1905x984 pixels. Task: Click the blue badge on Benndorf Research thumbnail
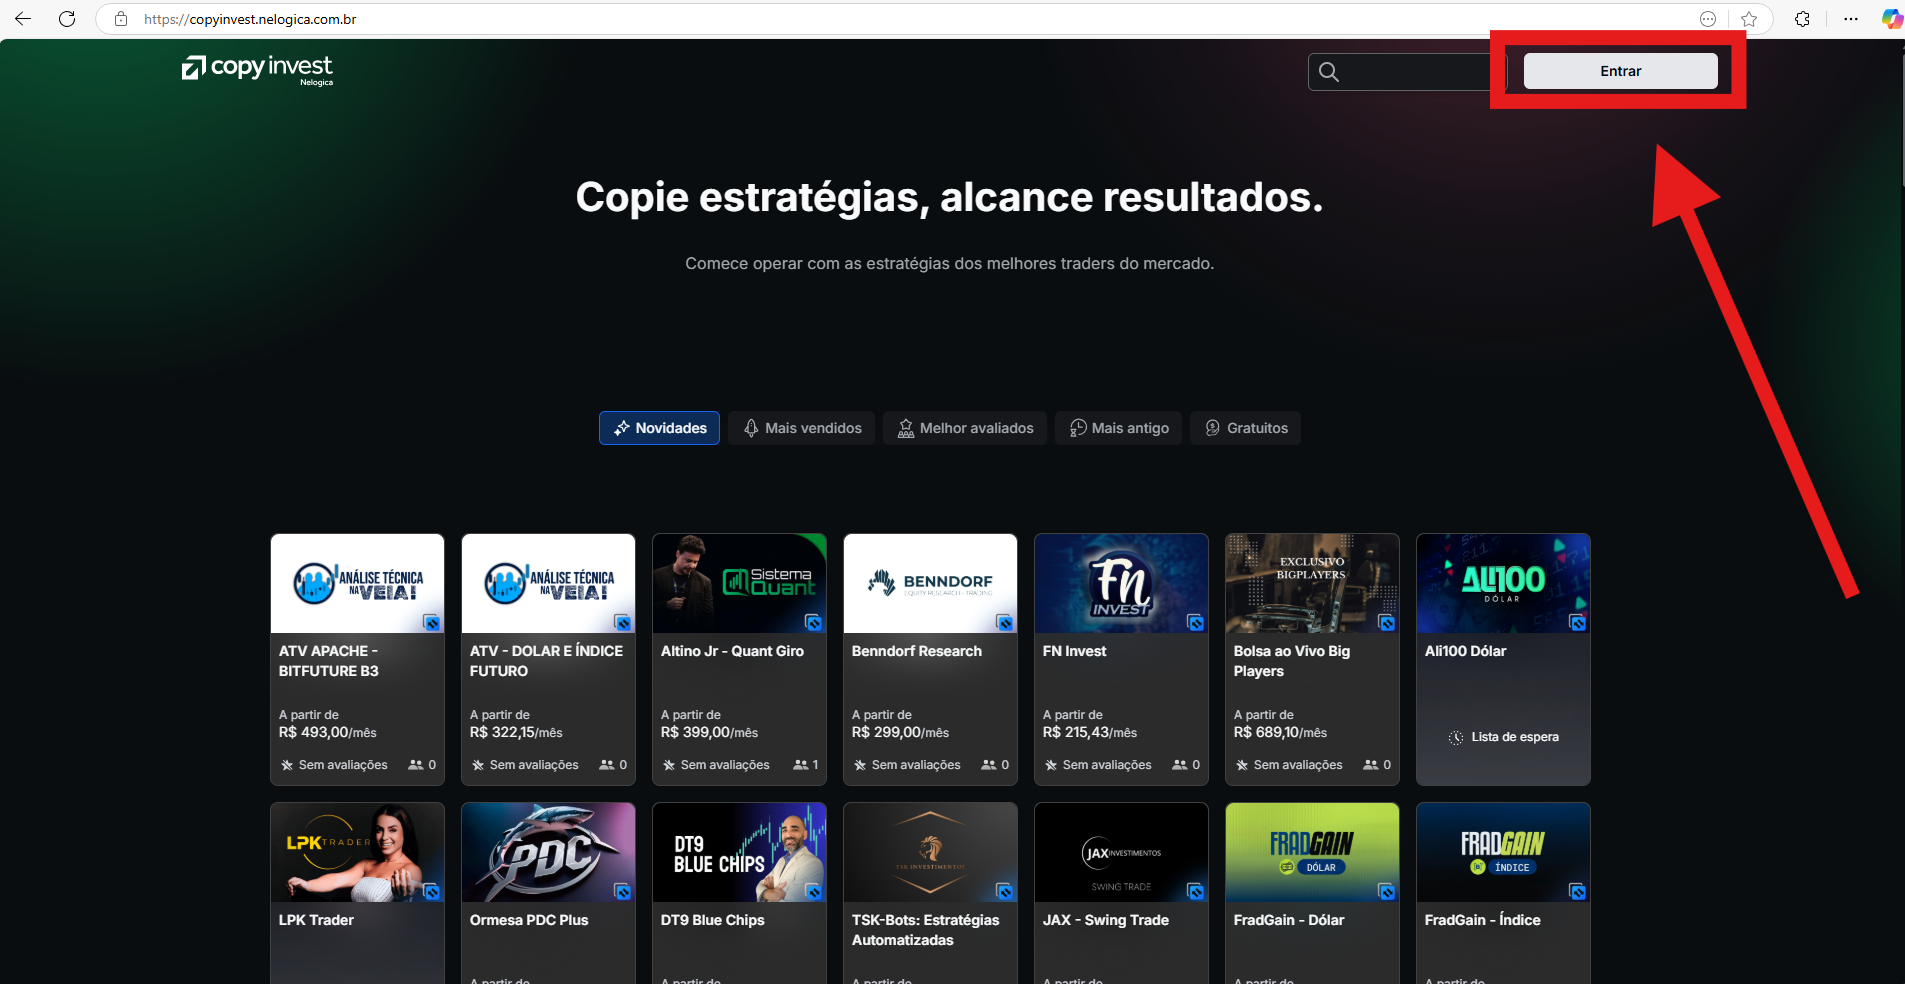pos(1004,622)
